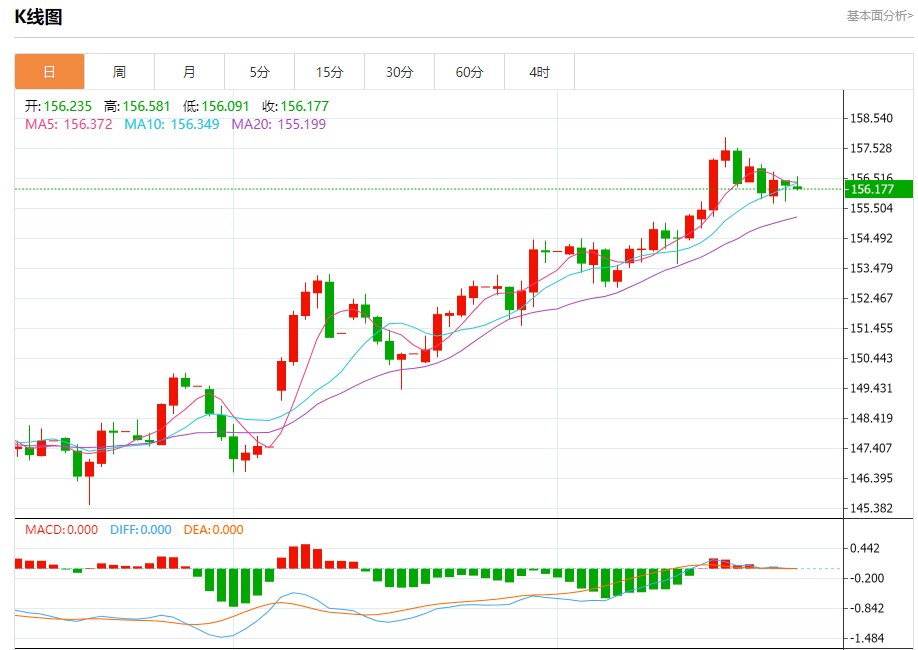Click the K线图 chart title

[38, 17]
